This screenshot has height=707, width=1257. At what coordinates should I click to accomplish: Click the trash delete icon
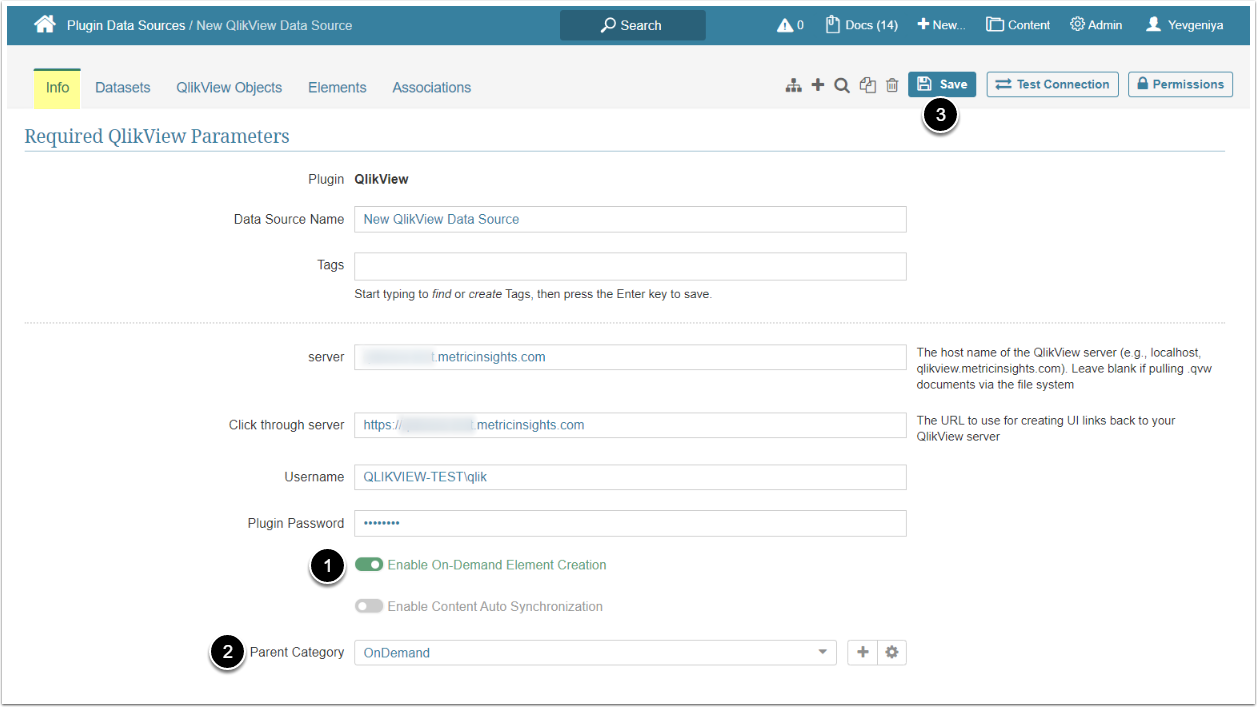click(892, 86)
